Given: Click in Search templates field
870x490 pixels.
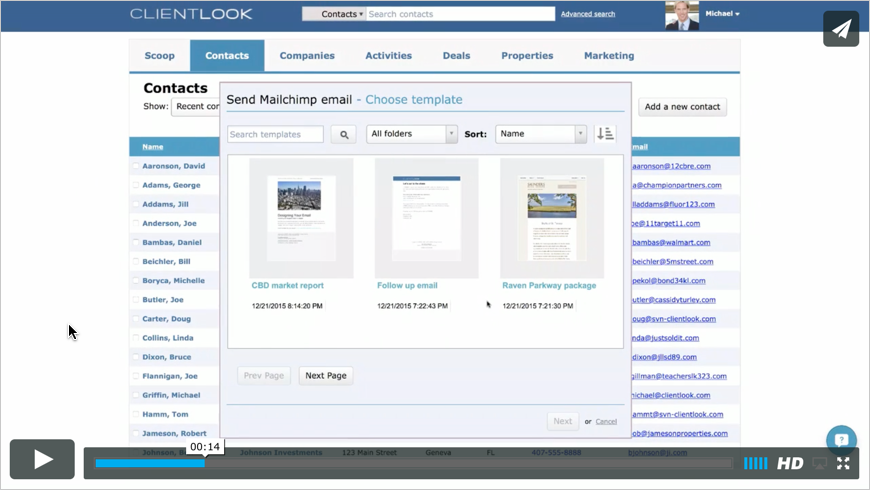Looking at the screenshot, I should [x=275, y=134].
